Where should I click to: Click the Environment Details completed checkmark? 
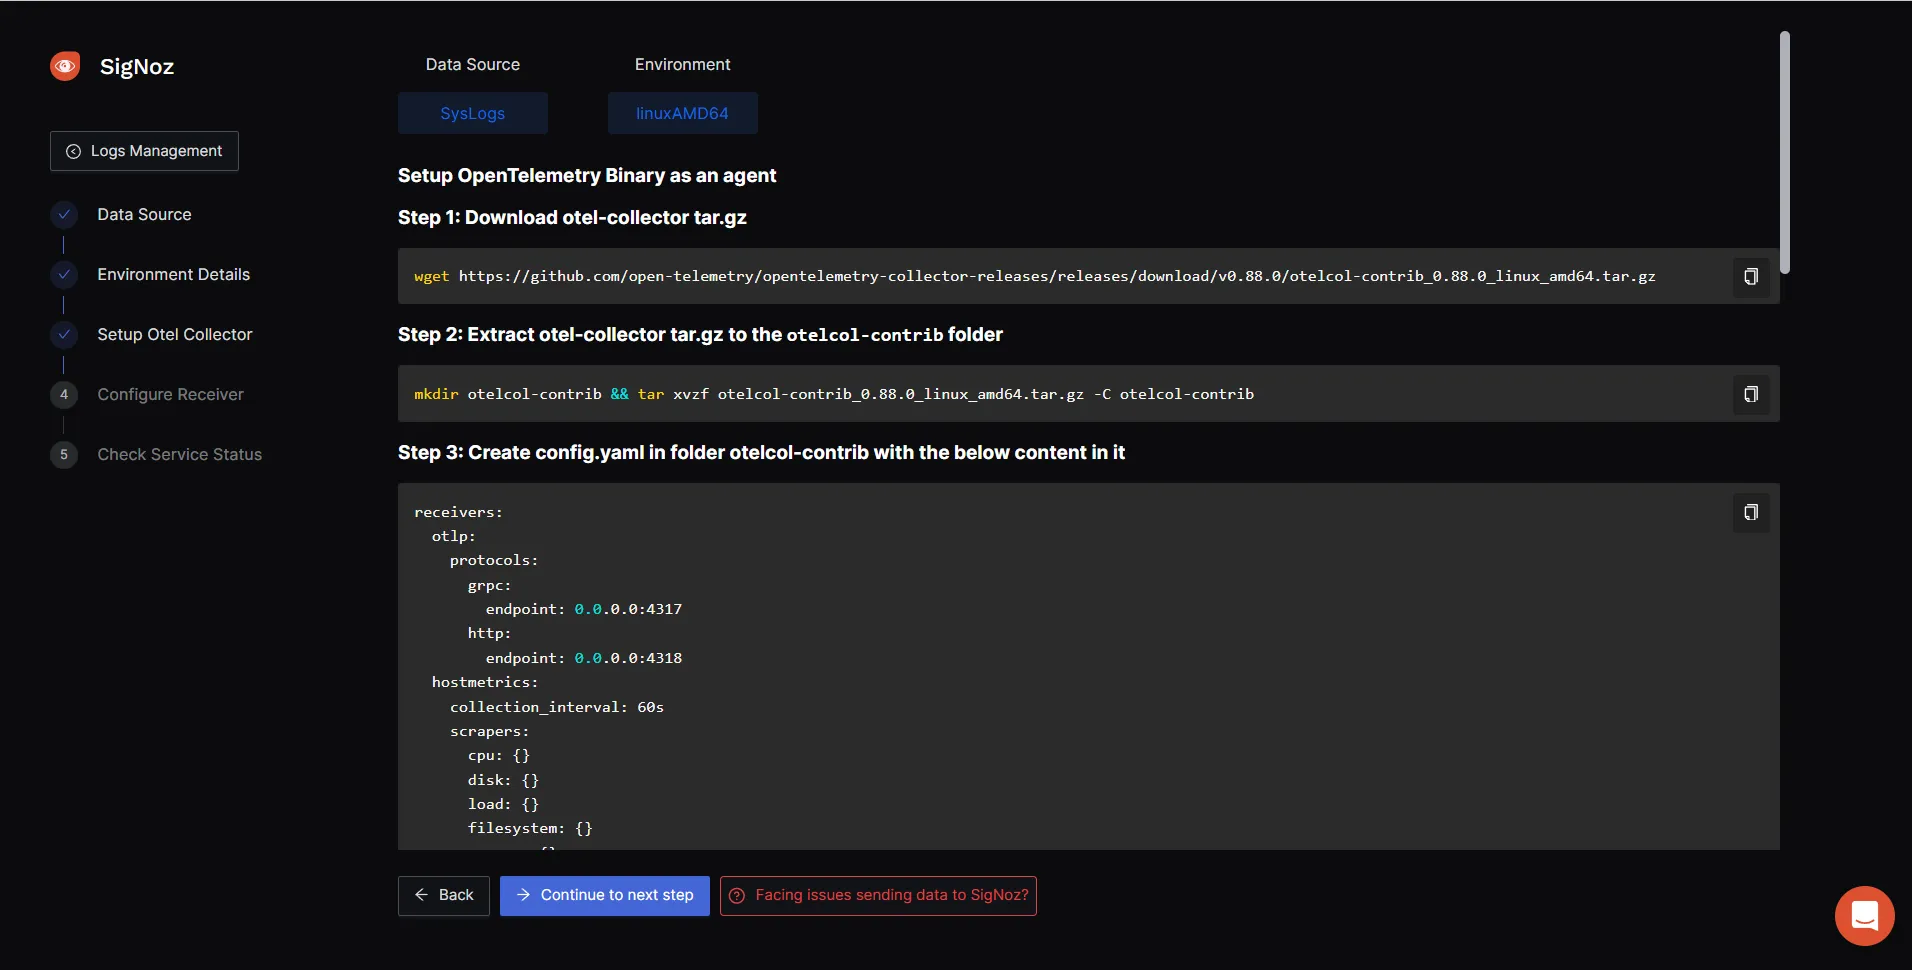63,274
